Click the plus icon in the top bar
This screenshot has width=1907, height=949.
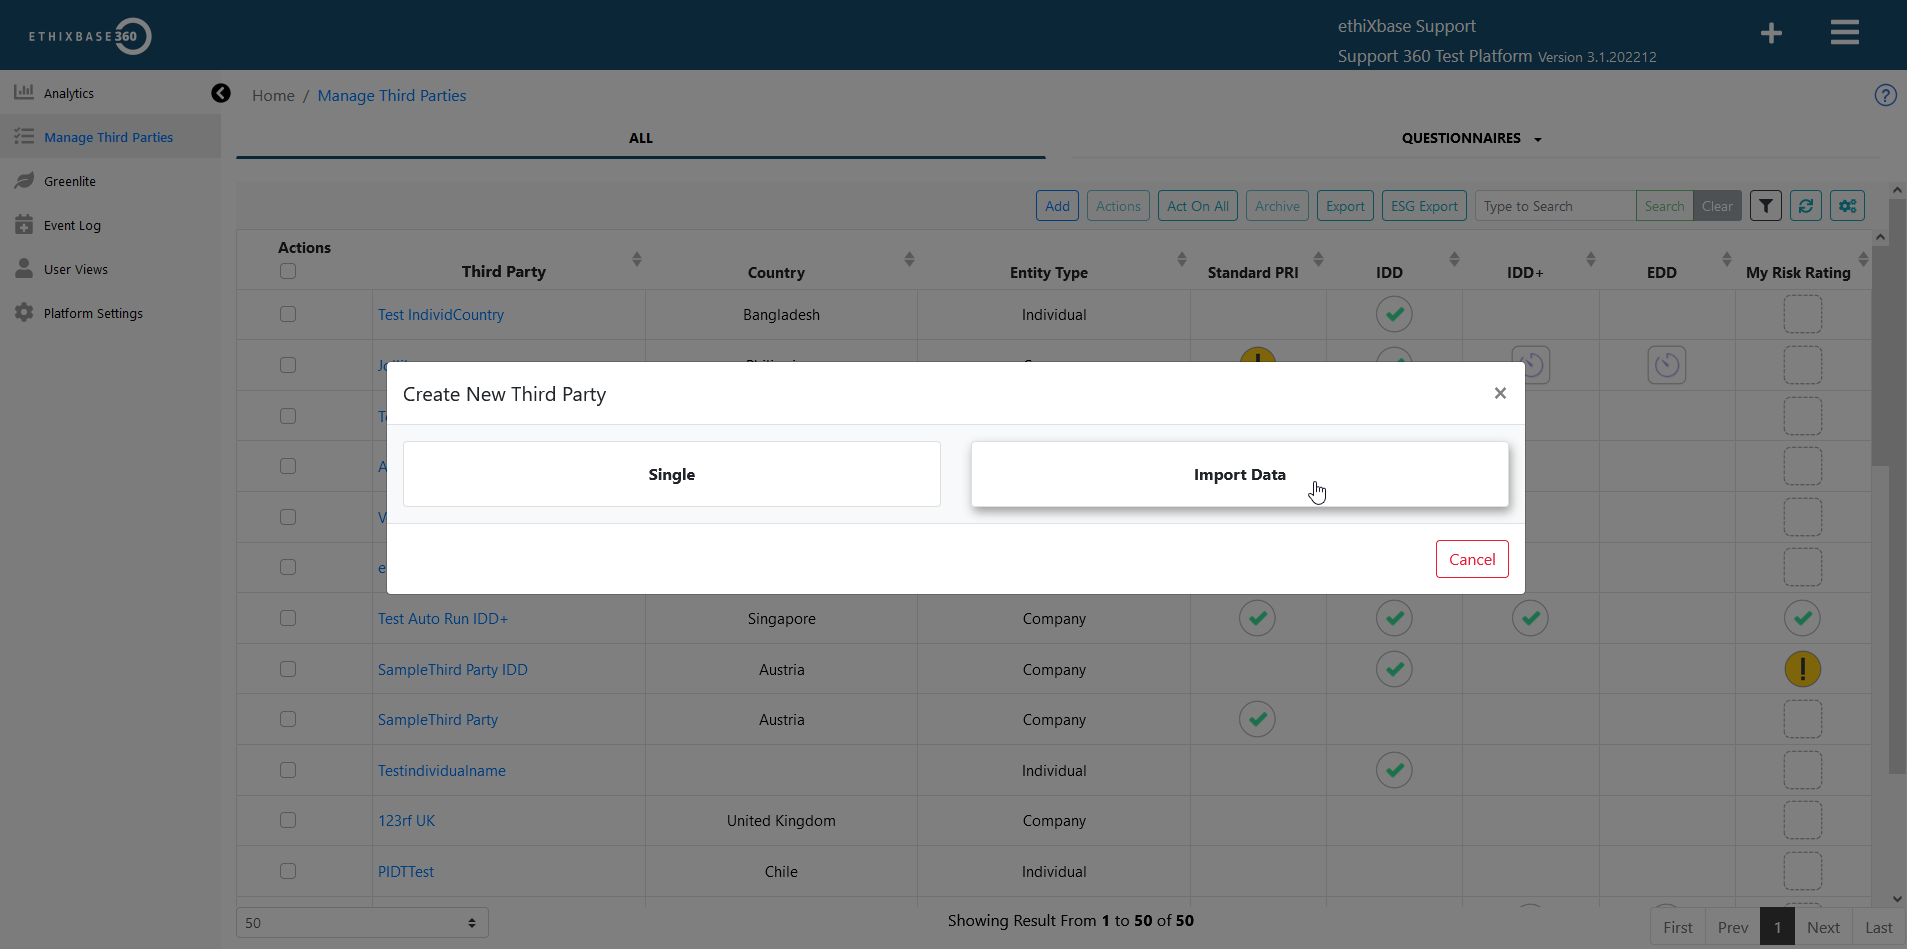[1771, 33]
